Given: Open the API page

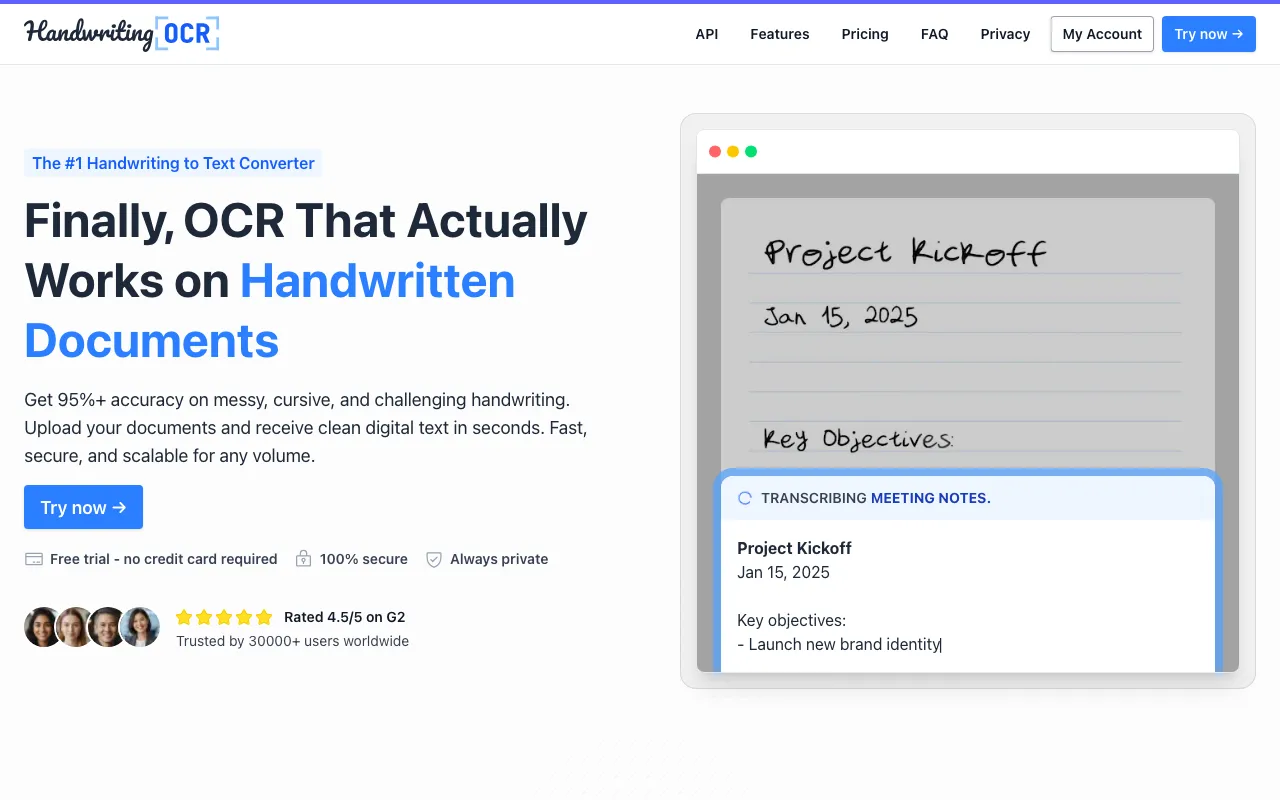Looking at the screenshot, I should [707, 34].
